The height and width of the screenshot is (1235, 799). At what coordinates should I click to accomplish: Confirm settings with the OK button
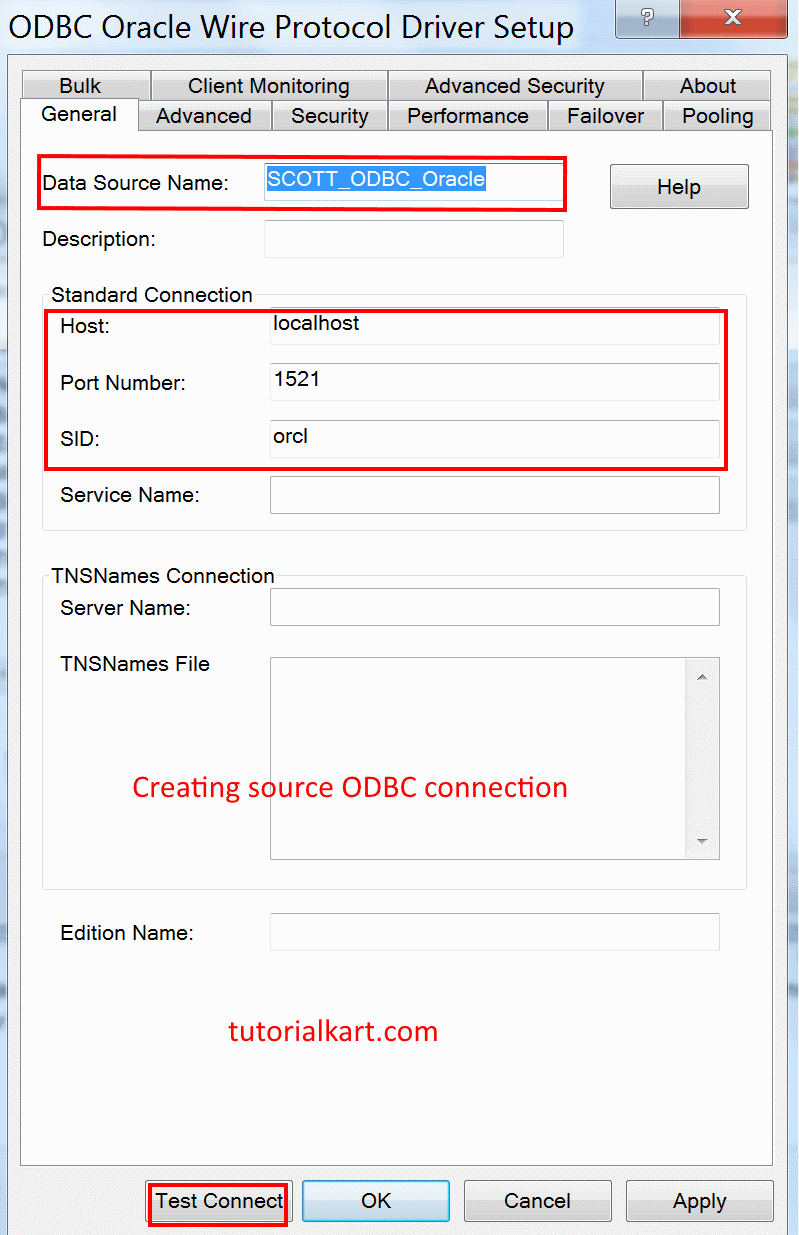[376, 1201]
